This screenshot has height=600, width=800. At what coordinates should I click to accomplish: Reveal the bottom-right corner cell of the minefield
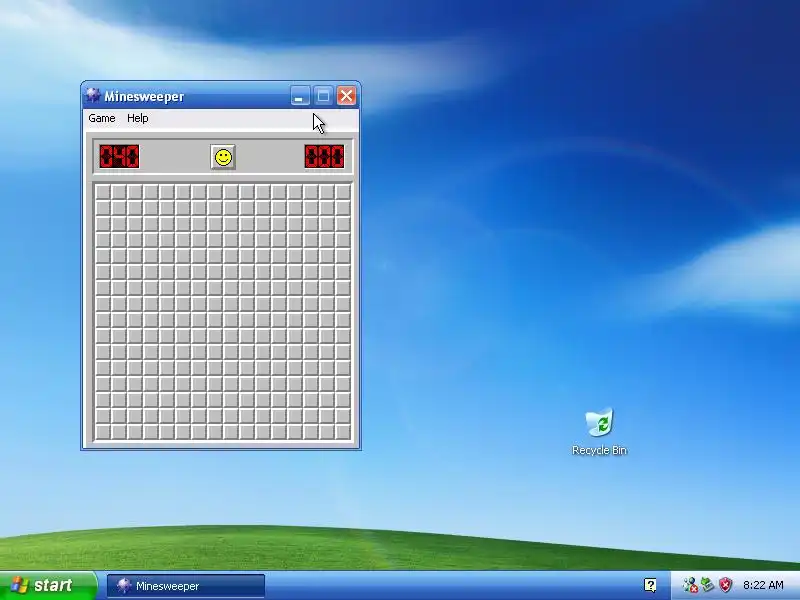pos(343,432)
